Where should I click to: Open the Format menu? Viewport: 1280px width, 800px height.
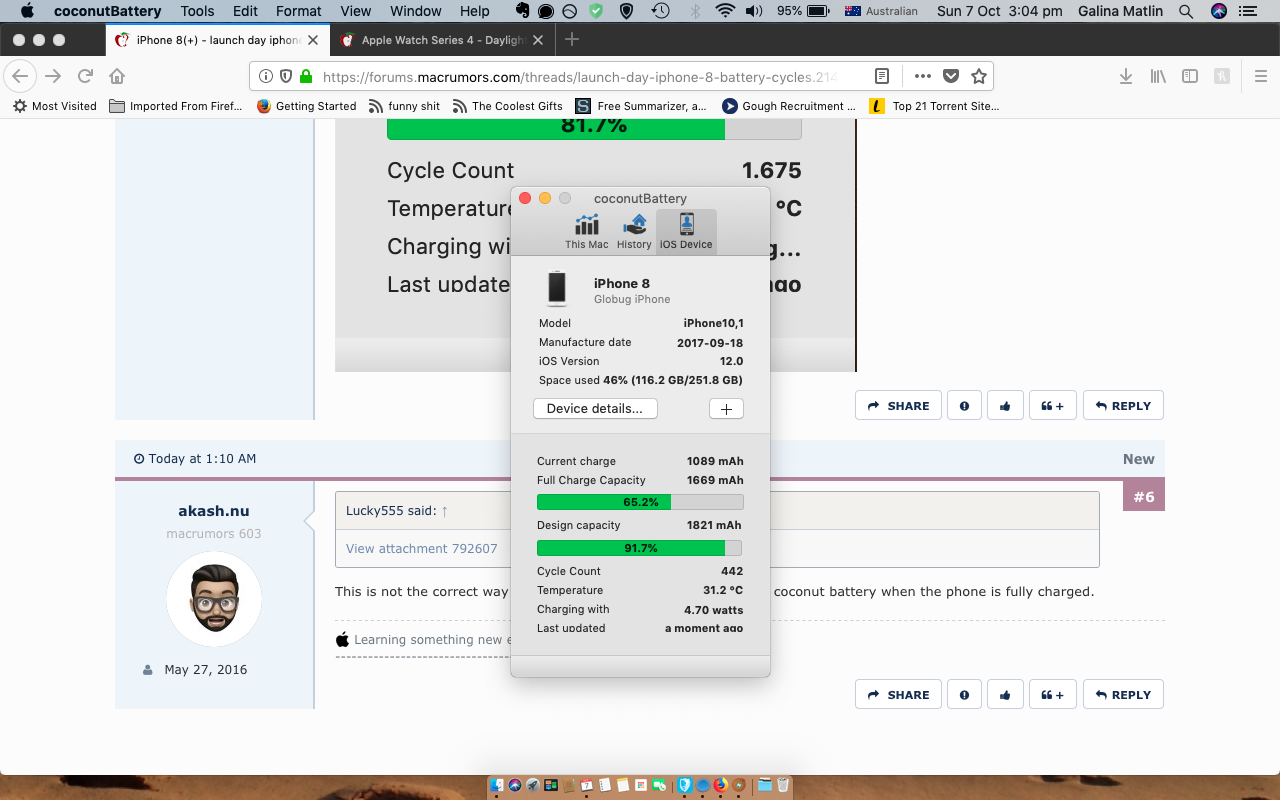pyautogui.click(x=298, y=11)
